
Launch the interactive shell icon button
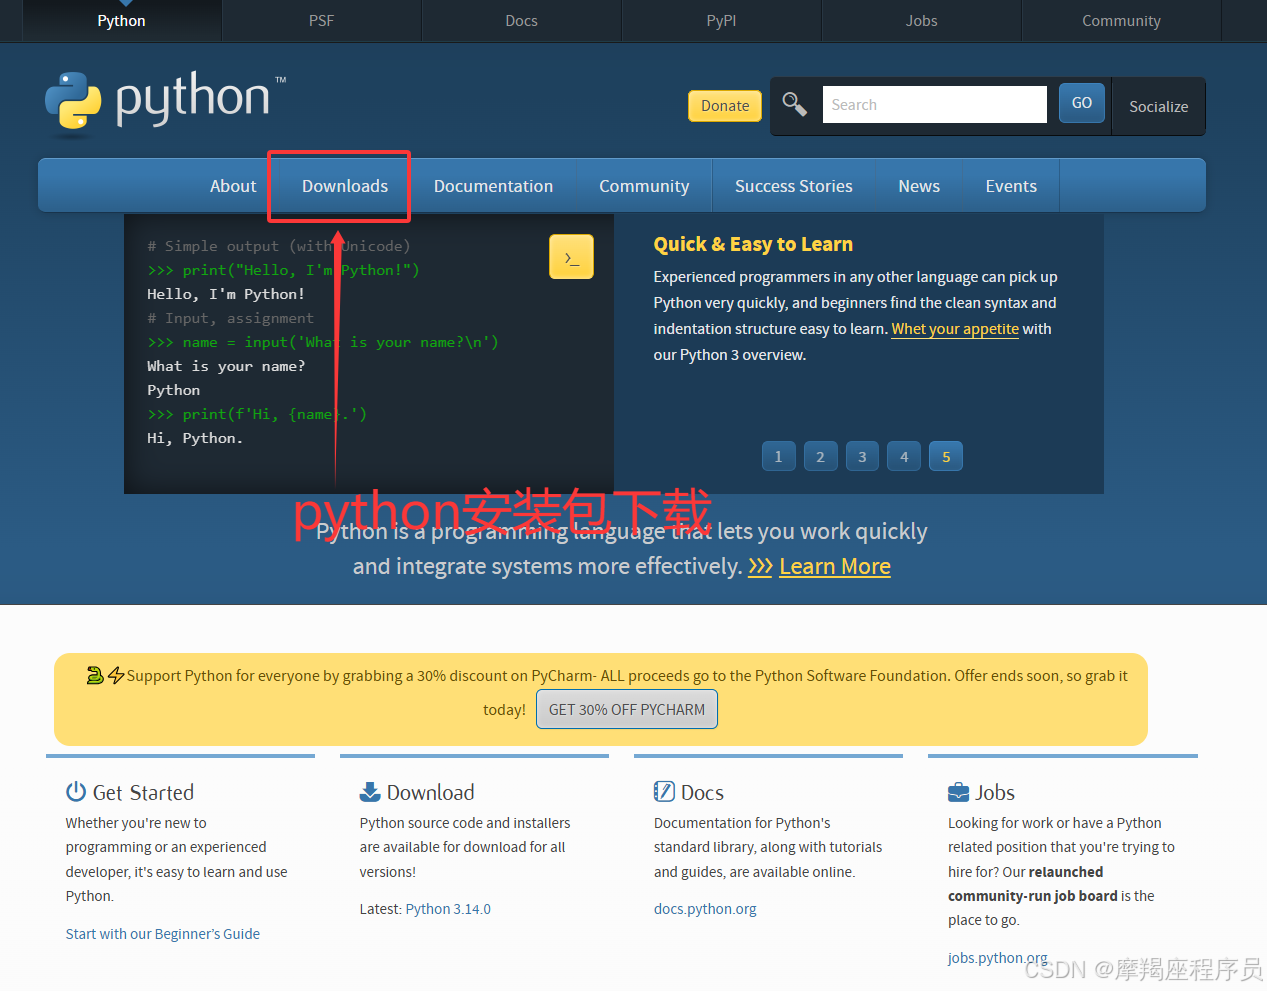571,257
